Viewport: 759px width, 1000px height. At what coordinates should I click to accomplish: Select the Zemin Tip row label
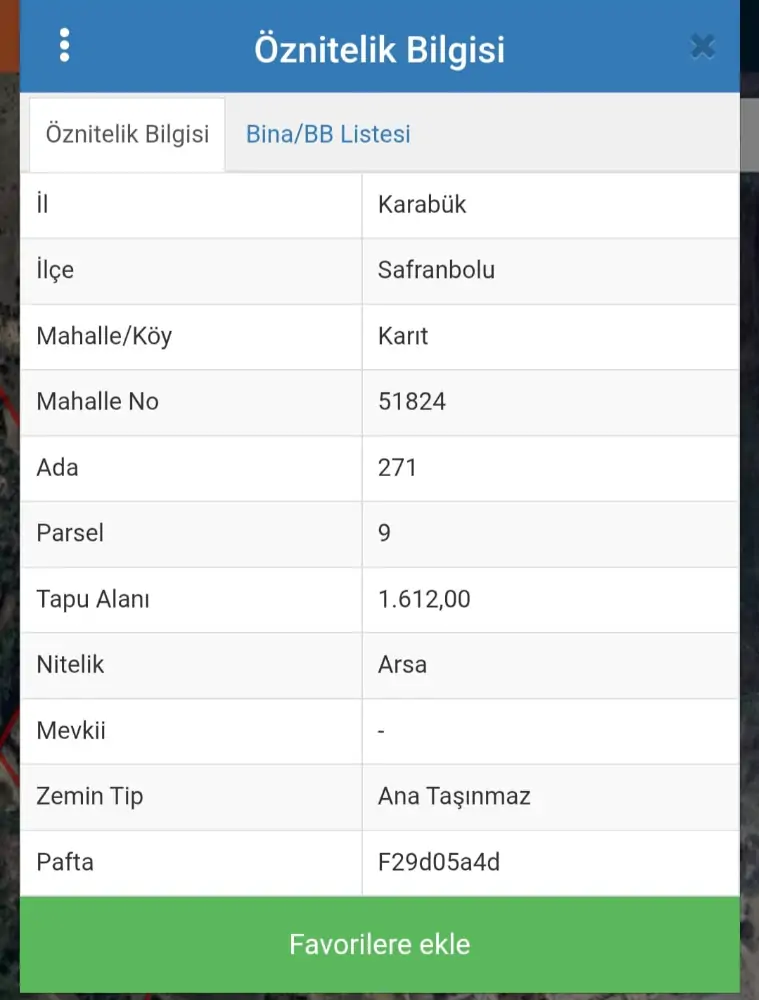90,796
